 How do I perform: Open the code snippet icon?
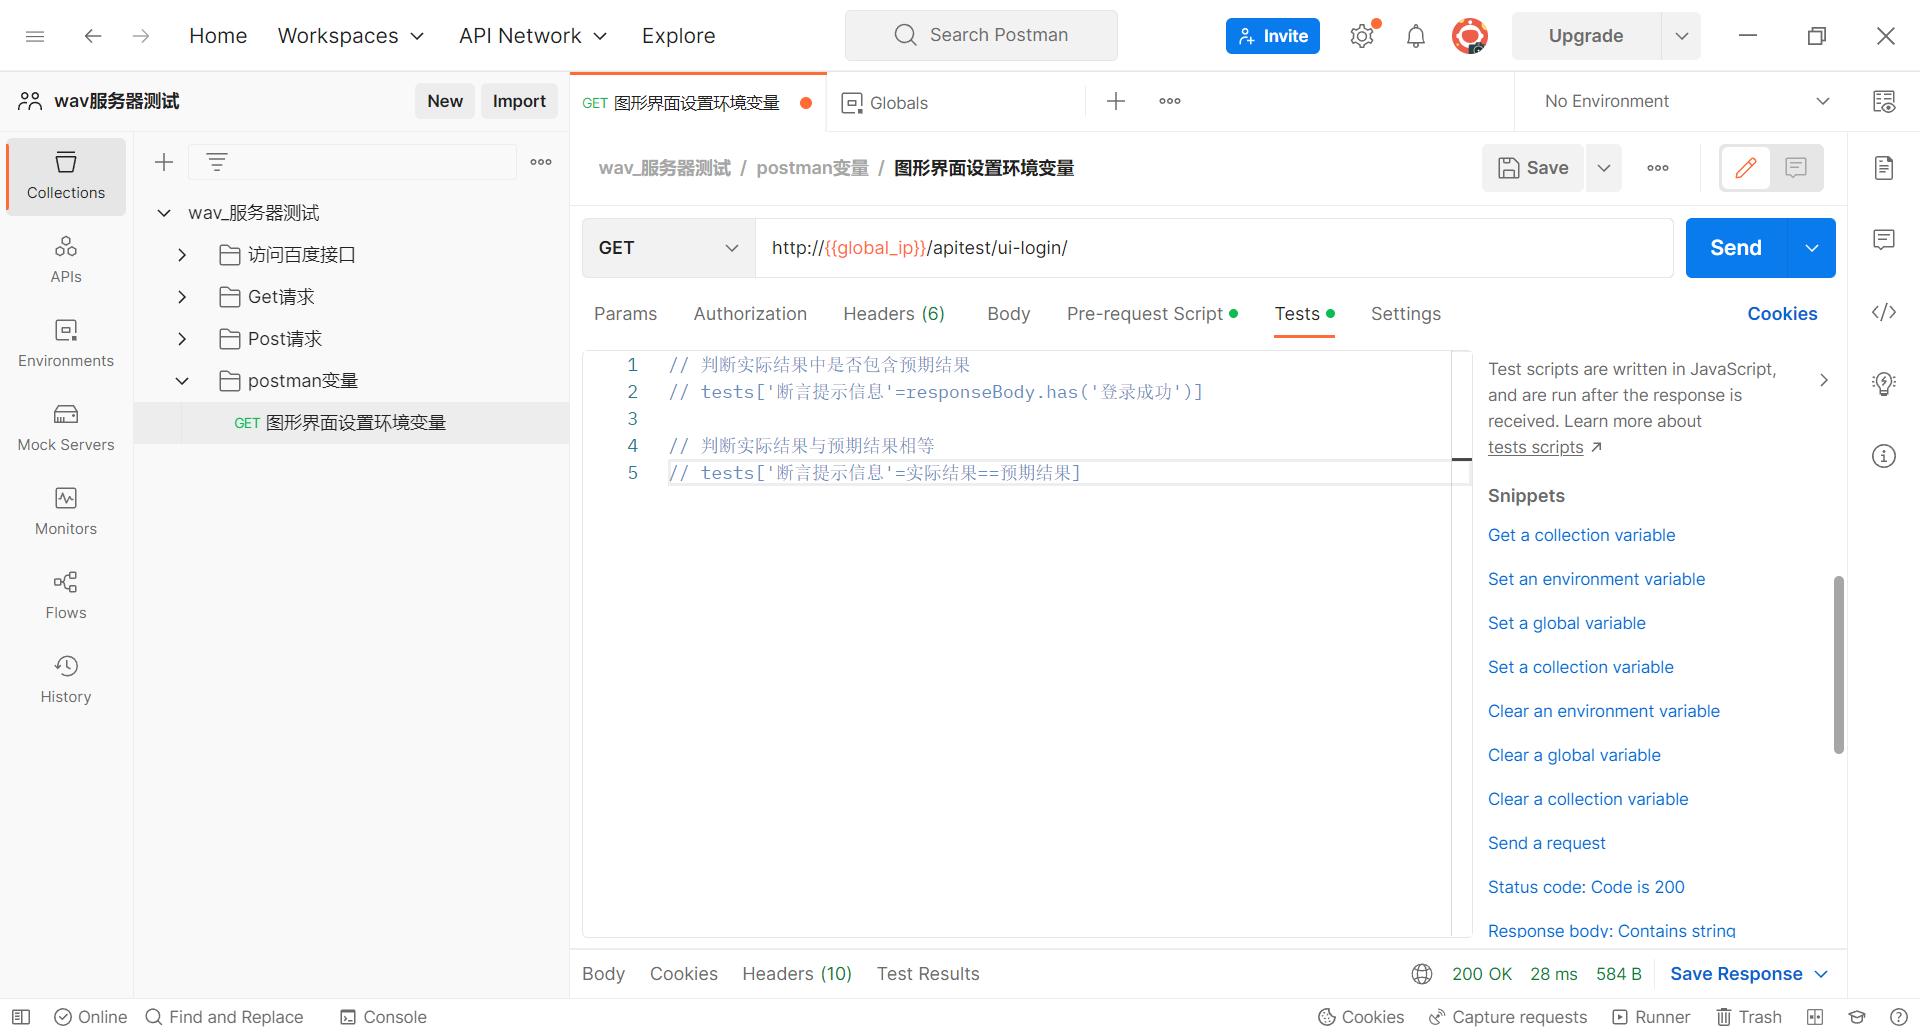tap(1884, 312)
